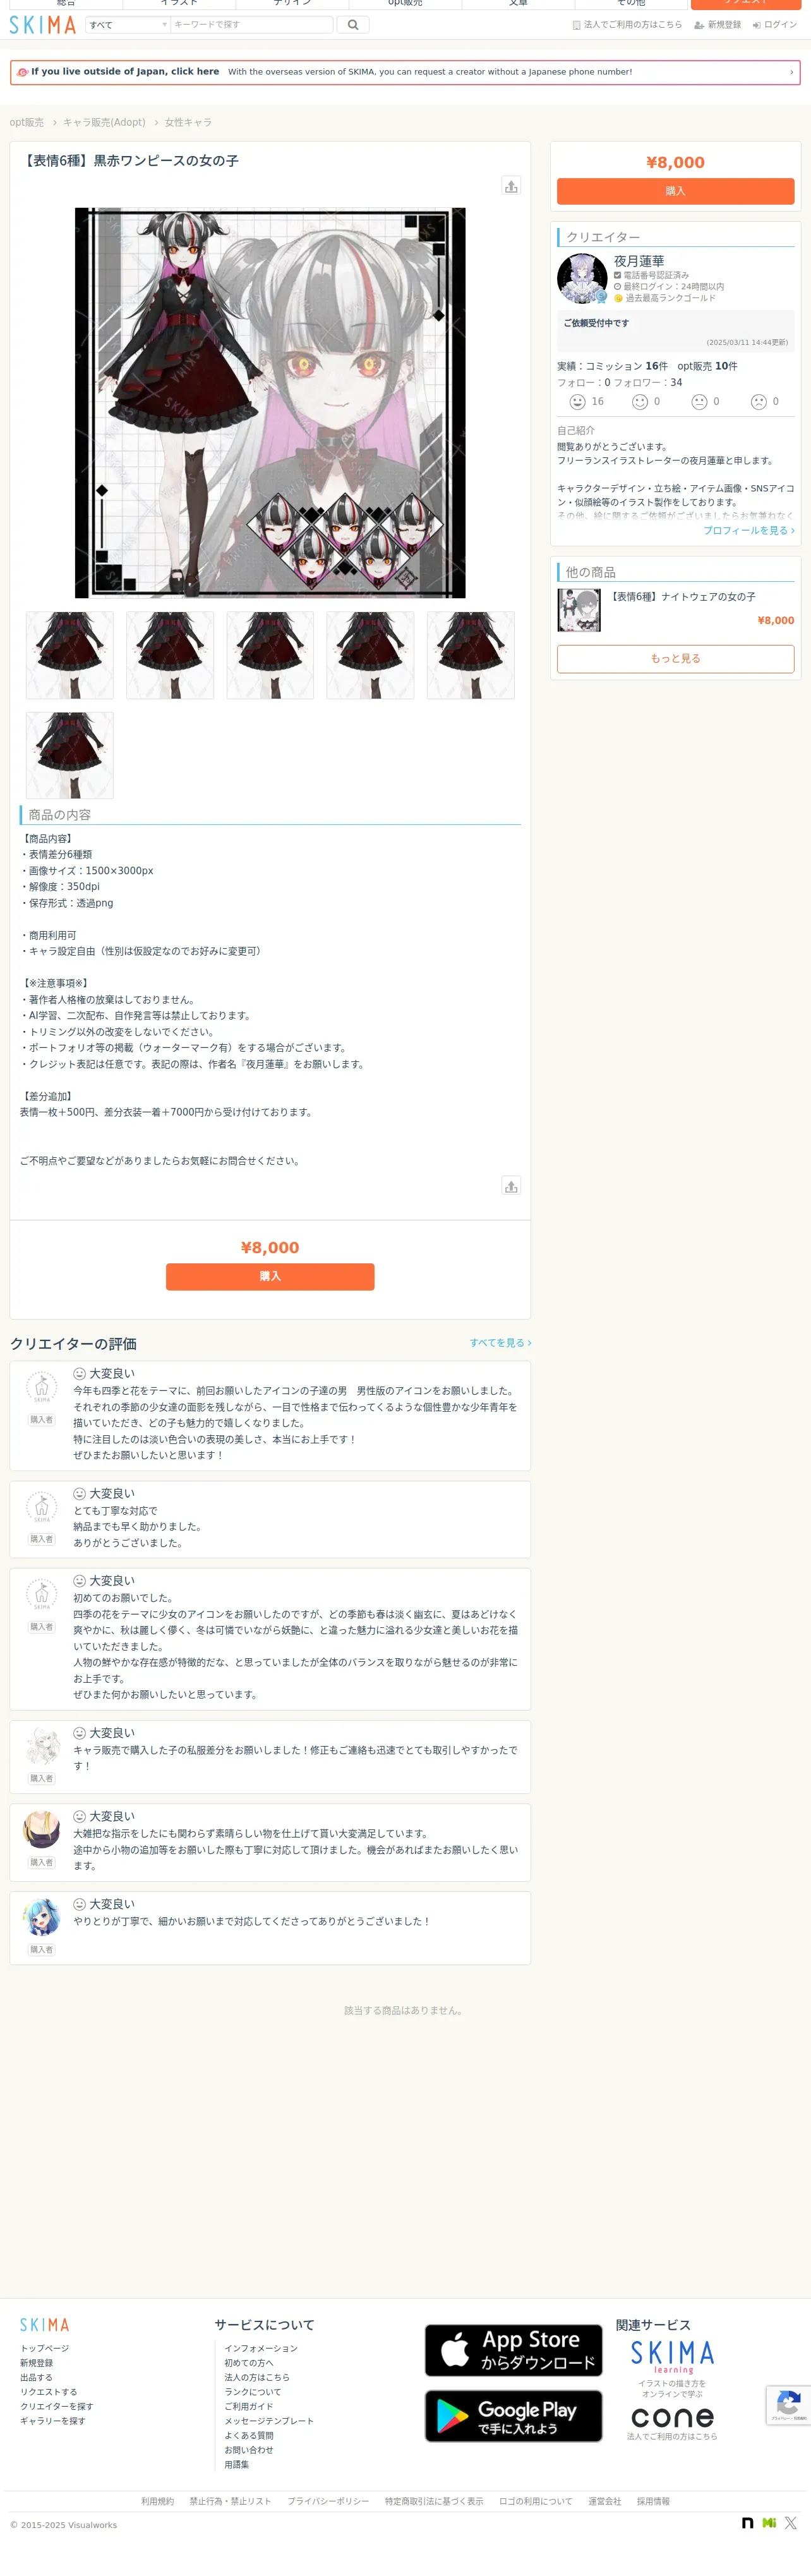Viewport: 811px width, 2576px height.
Task: Click the もっと見る button under 他の商品
Action: point(675,658)
